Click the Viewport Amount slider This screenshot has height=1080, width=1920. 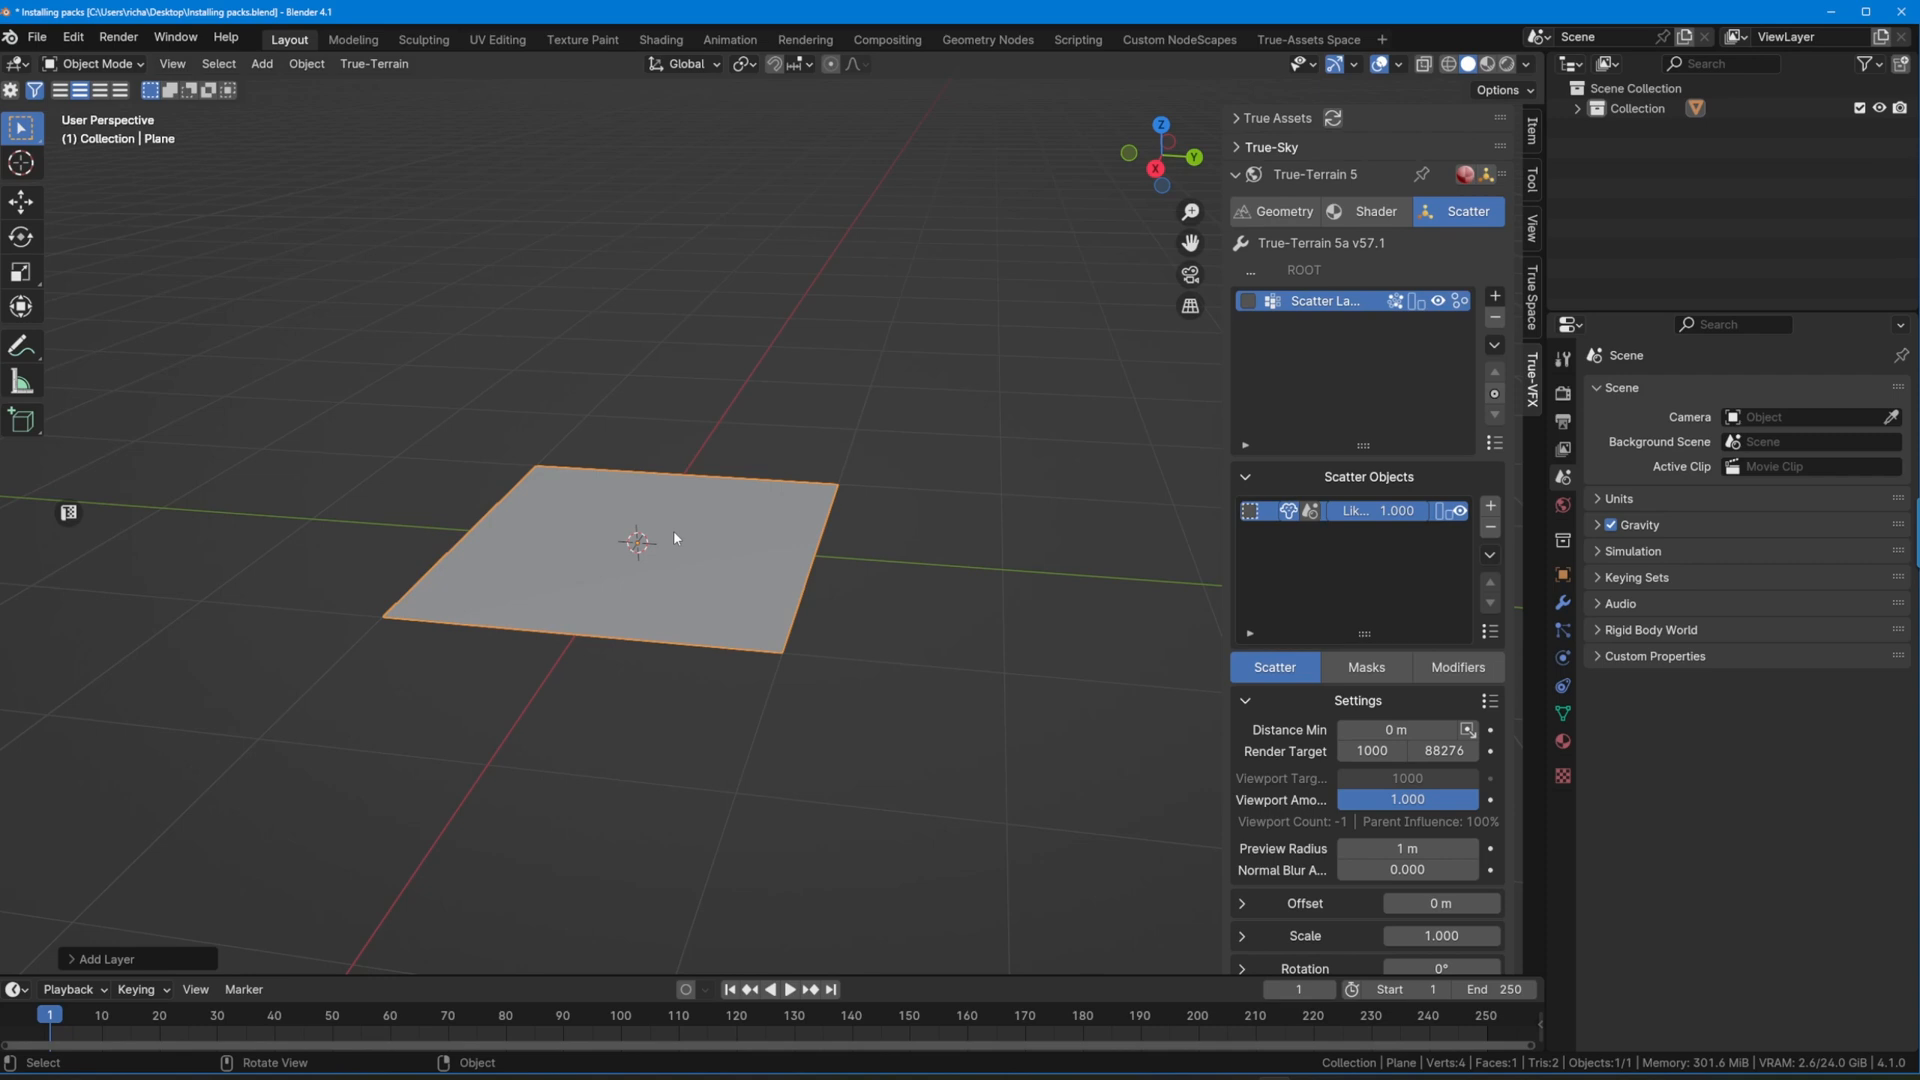pos(1407,800)
